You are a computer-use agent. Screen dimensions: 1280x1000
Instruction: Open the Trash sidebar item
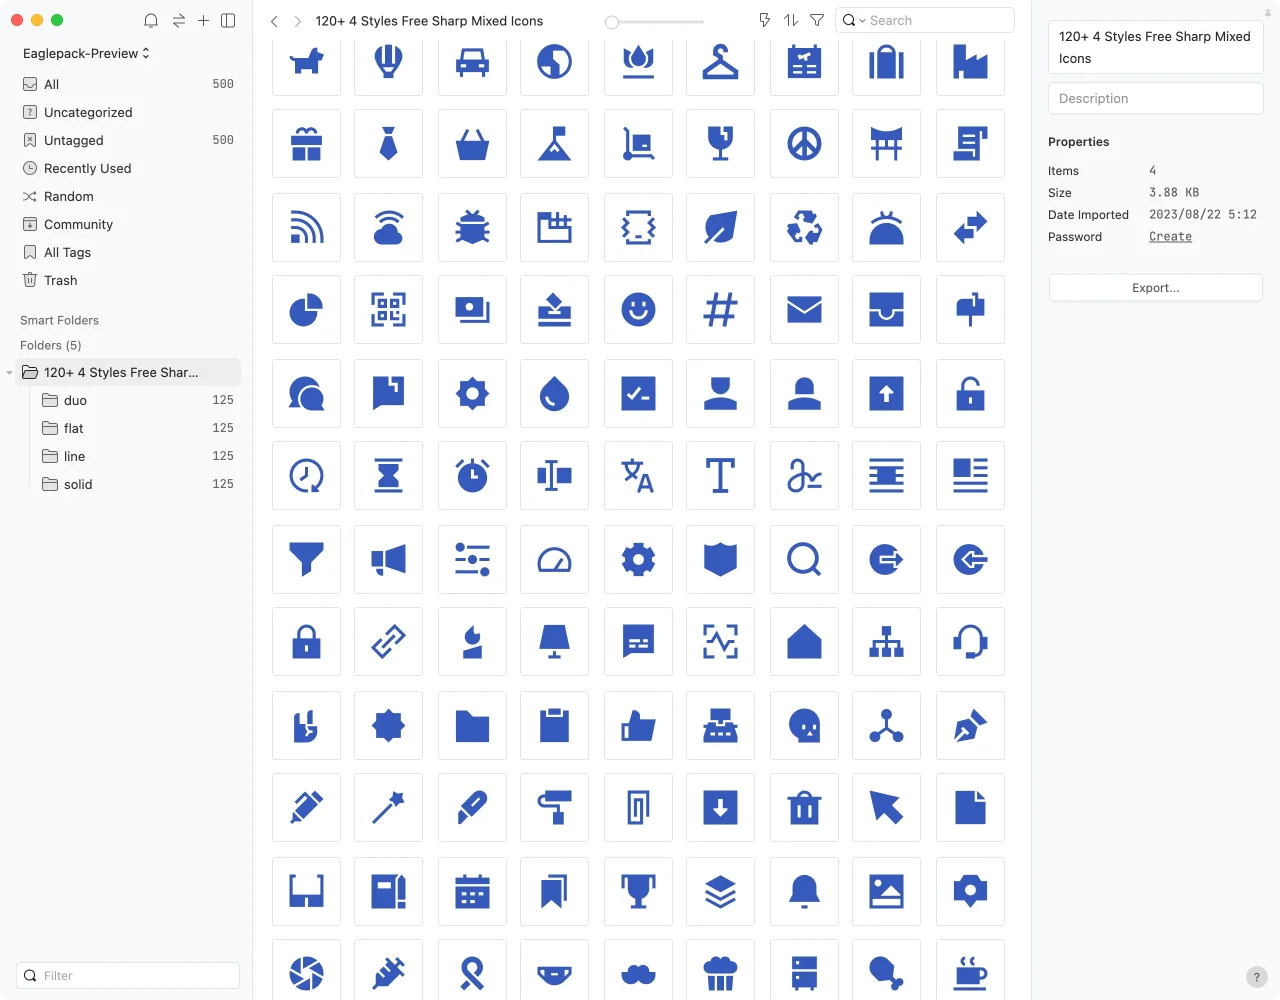pos(60,281)
